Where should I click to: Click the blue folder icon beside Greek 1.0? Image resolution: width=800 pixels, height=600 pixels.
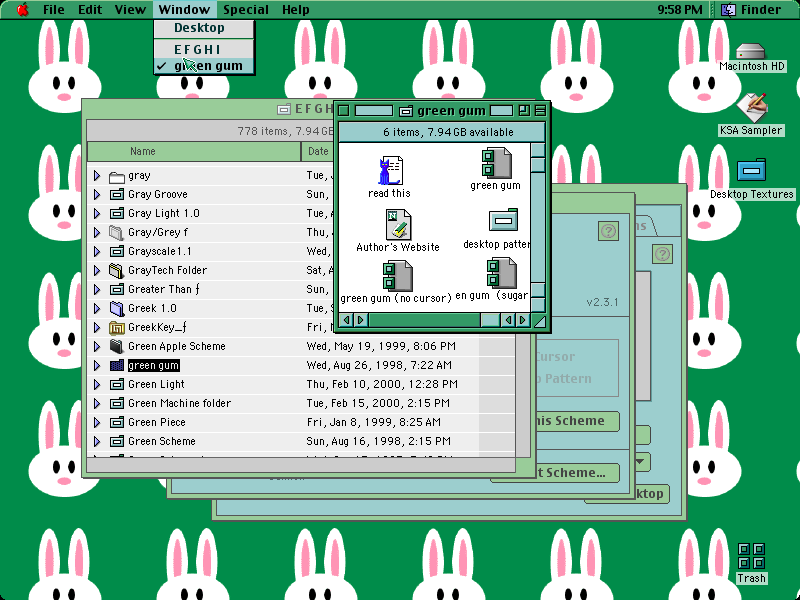tap(117, 309)
